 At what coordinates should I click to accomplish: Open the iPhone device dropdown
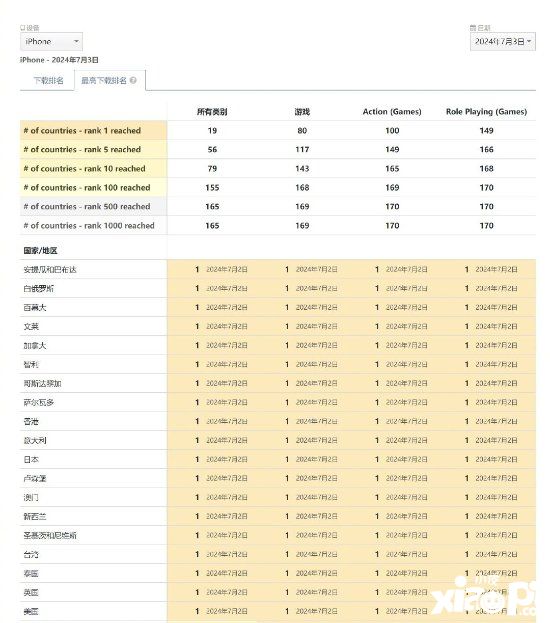coord(51,41)
